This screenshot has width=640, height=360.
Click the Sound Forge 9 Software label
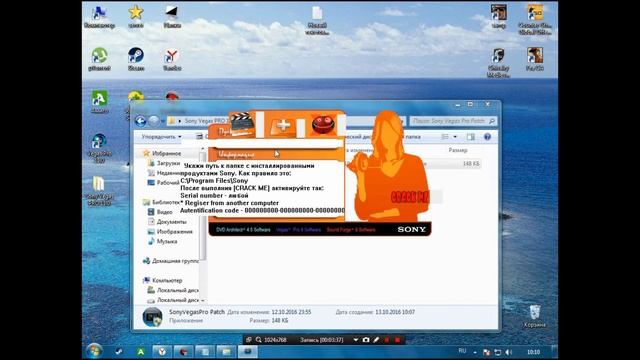tap(351, 230)
